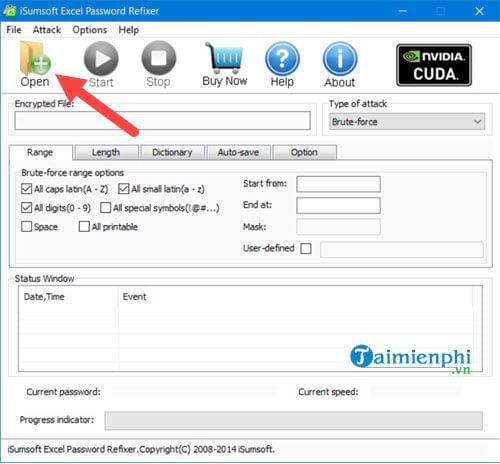Open the File menu

14,30
